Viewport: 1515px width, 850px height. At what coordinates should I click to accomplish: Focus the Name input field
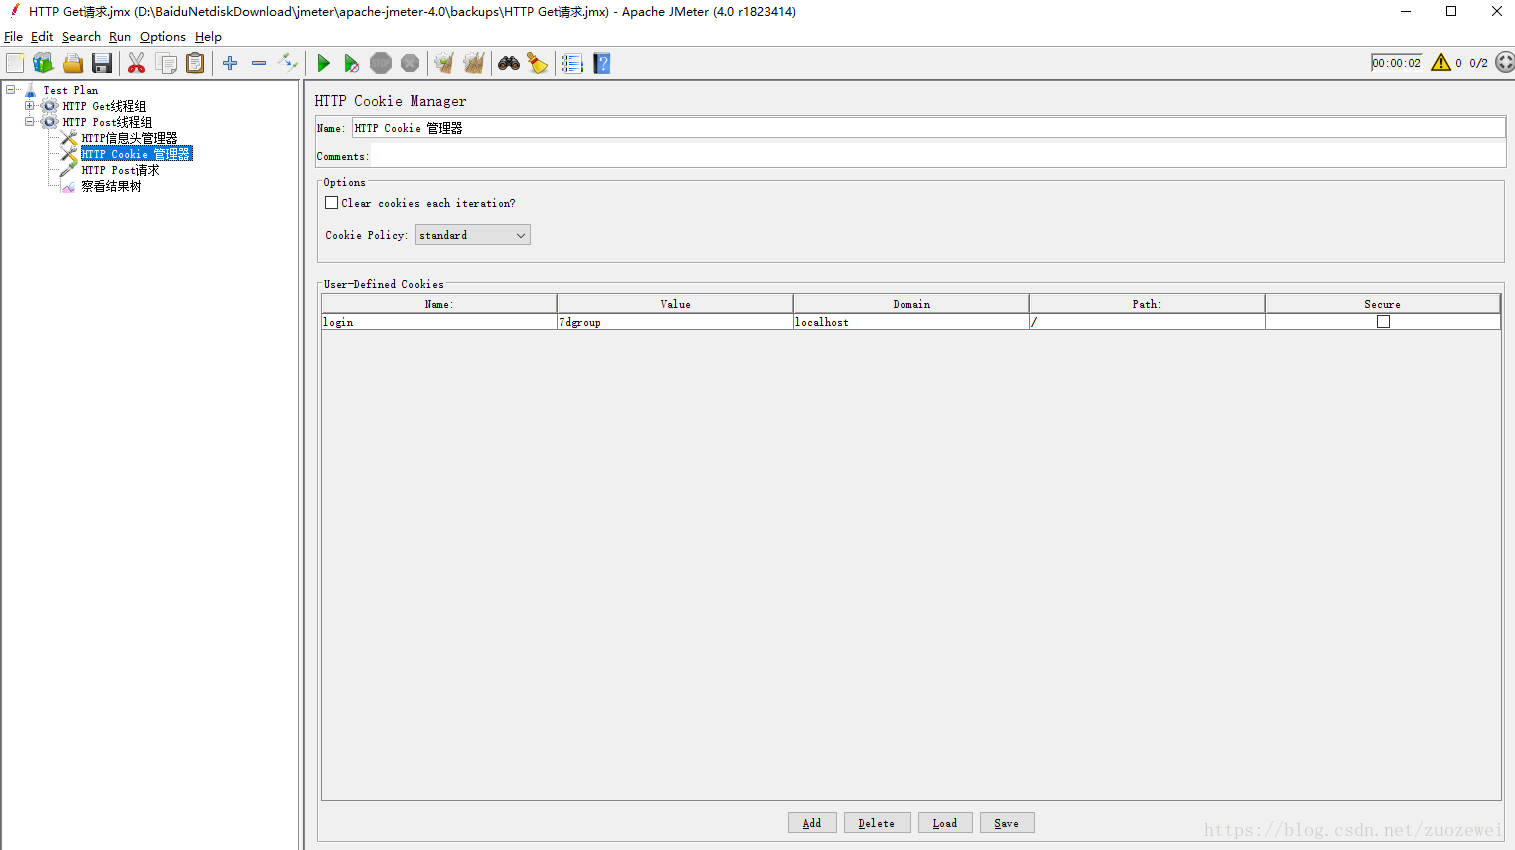[928, 128]
